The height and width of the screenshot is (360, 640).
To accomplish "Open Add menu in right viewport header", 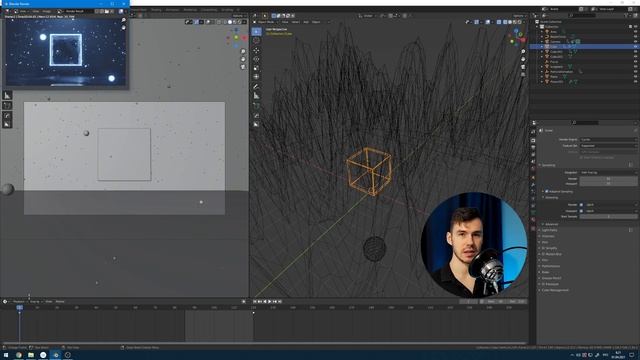I will pos(306,22).
